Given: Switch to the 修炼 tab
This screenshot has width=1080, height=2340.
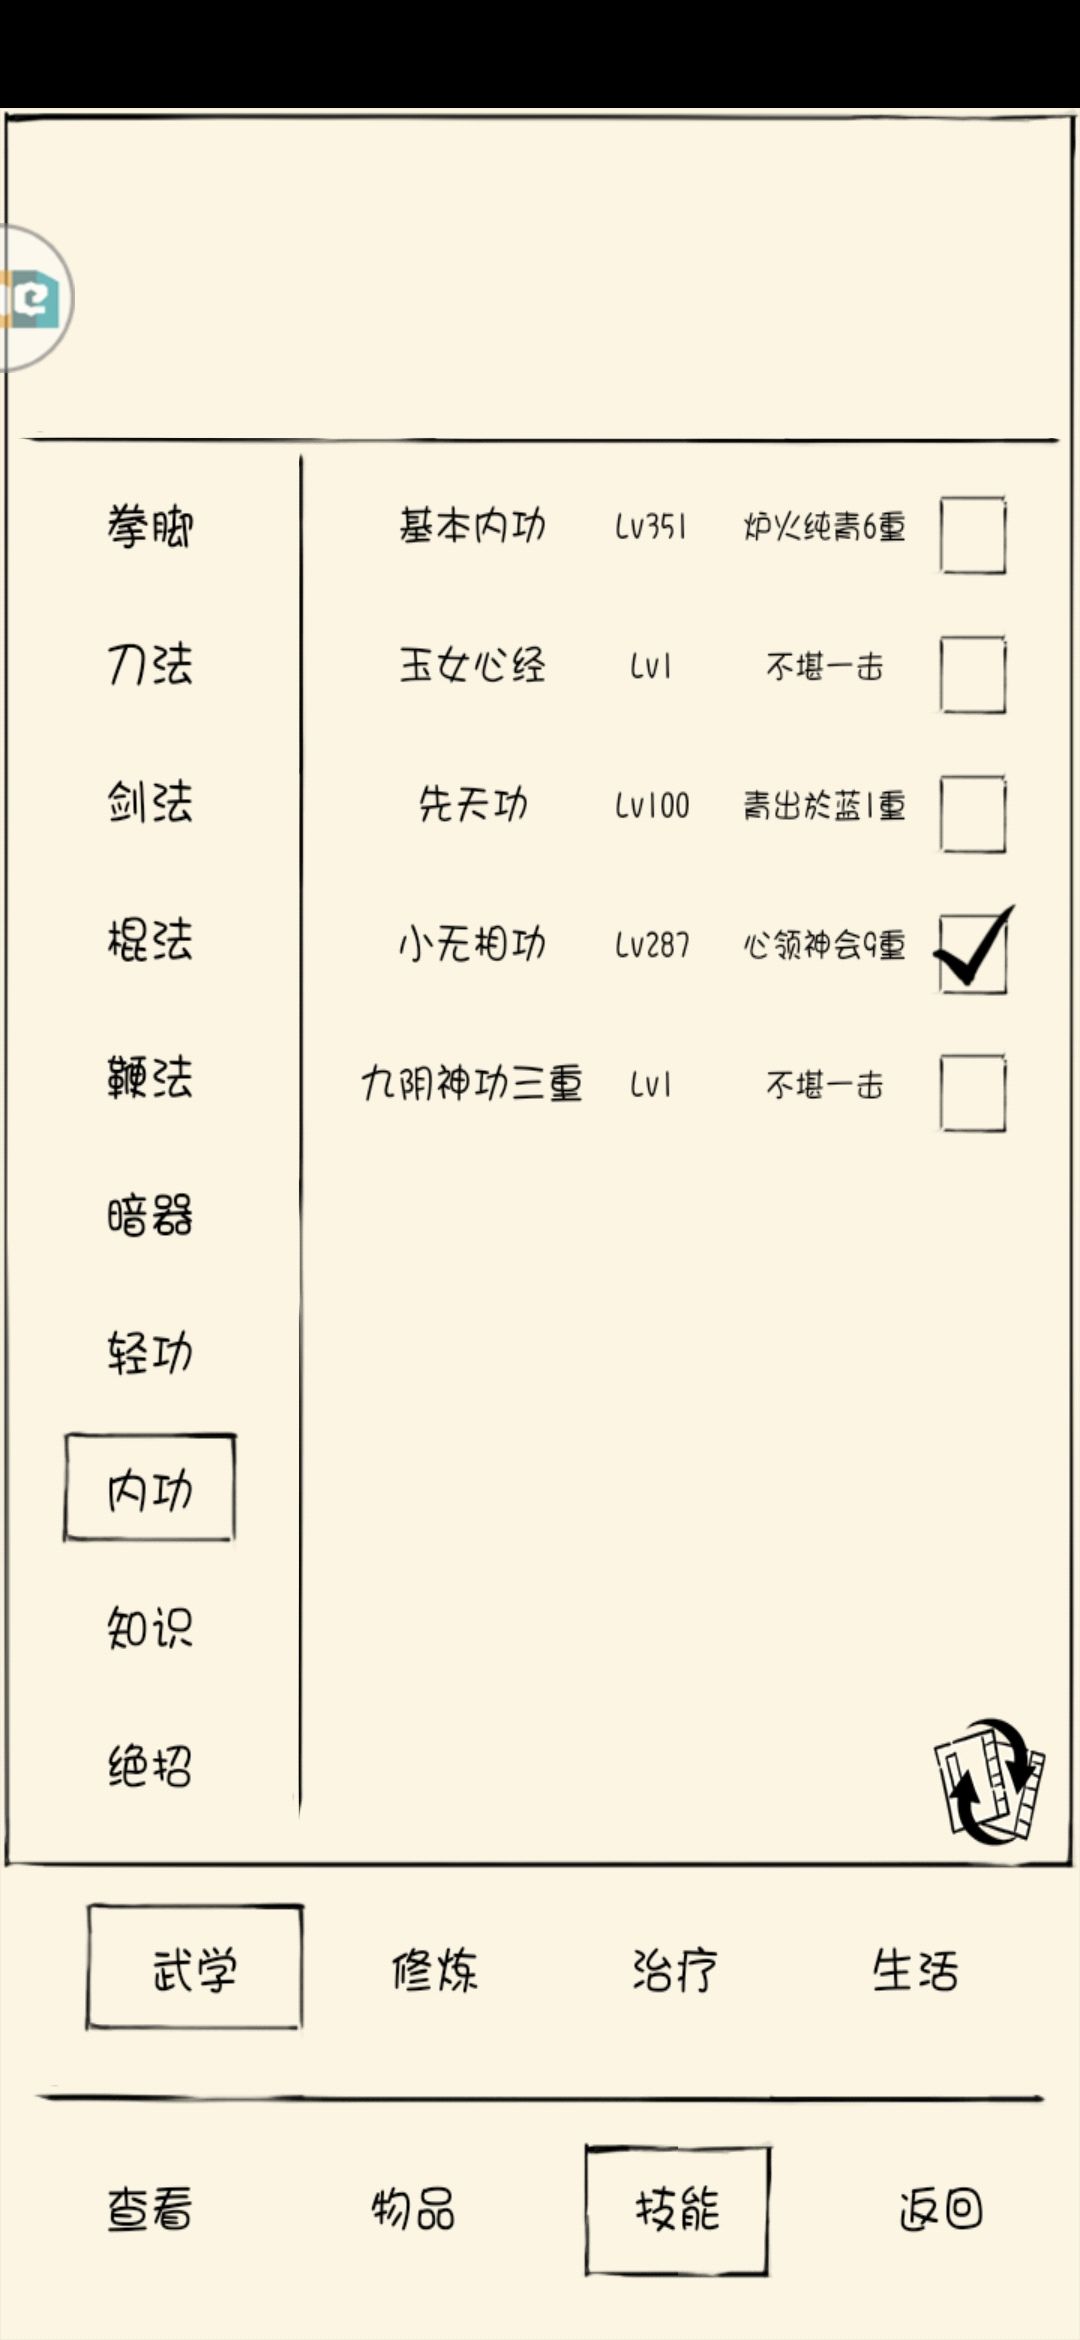Looking at the screenshot, I should coord(434,1971).
